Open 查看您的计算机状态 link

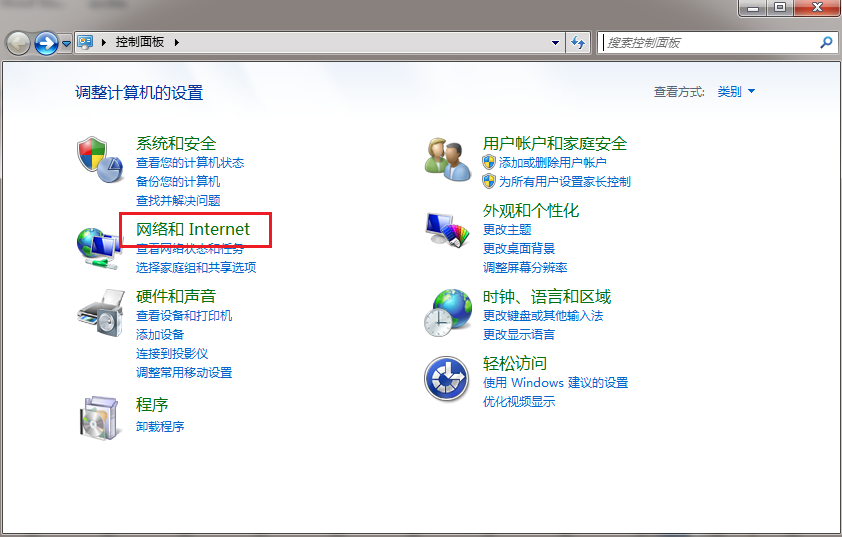(190, 163)
